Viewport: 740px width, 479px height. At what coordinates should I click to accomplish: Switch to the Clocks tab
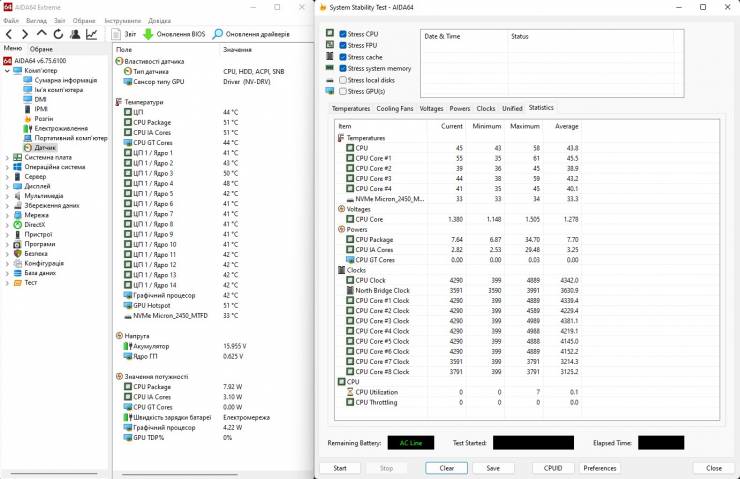[486, 109]
